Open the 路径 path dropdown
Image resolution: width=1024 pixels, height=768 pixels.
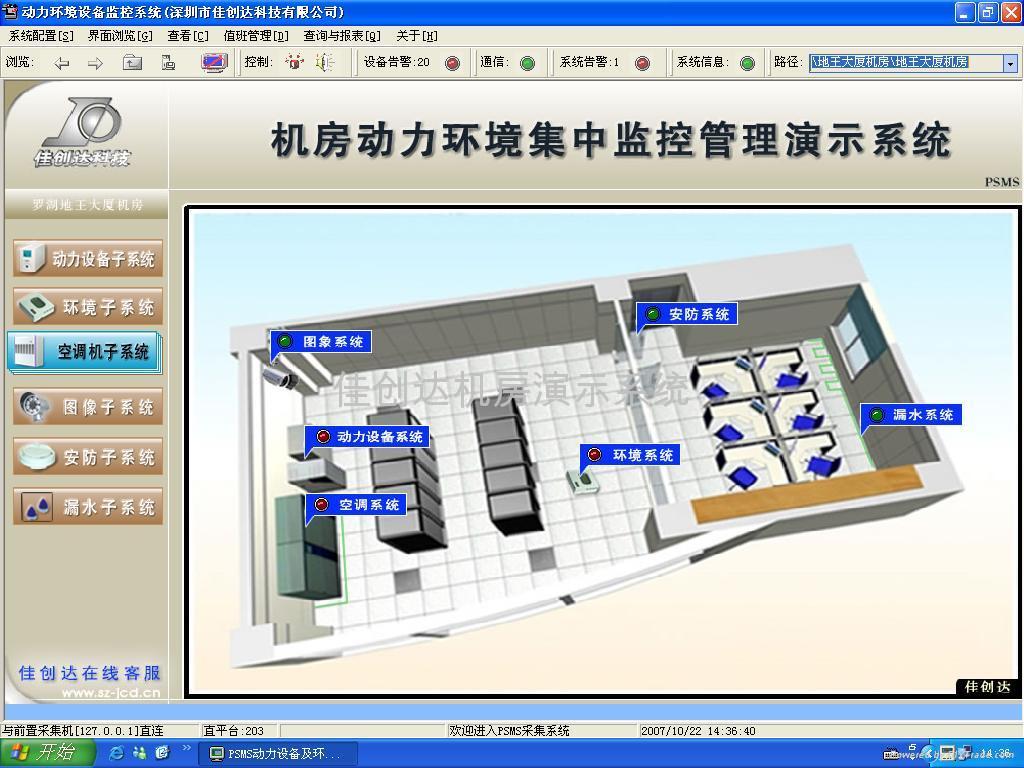[1007, 61]
